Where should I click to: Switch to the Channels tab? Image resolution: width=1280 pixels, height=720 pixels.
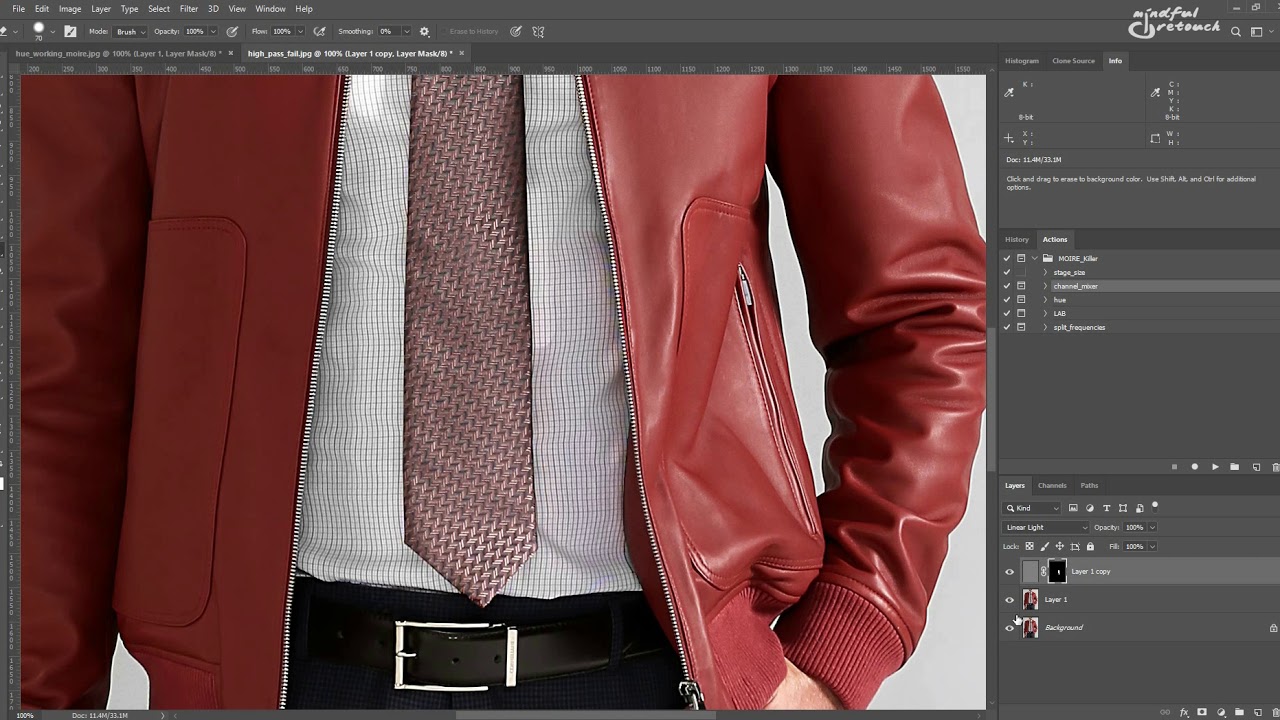coord(1052,485)
